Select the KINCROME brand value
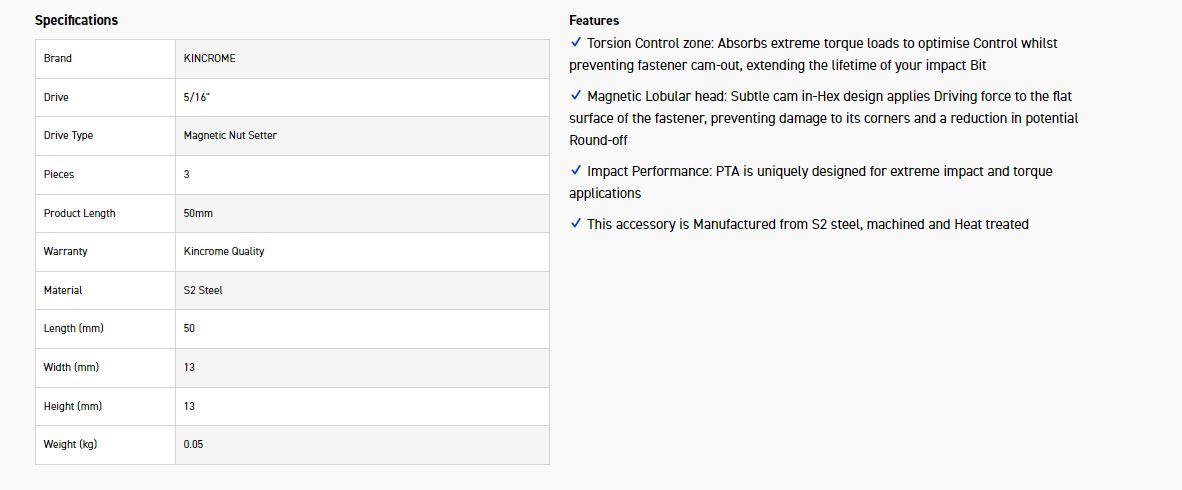1182x490 pixels. [x=210, y=58]
